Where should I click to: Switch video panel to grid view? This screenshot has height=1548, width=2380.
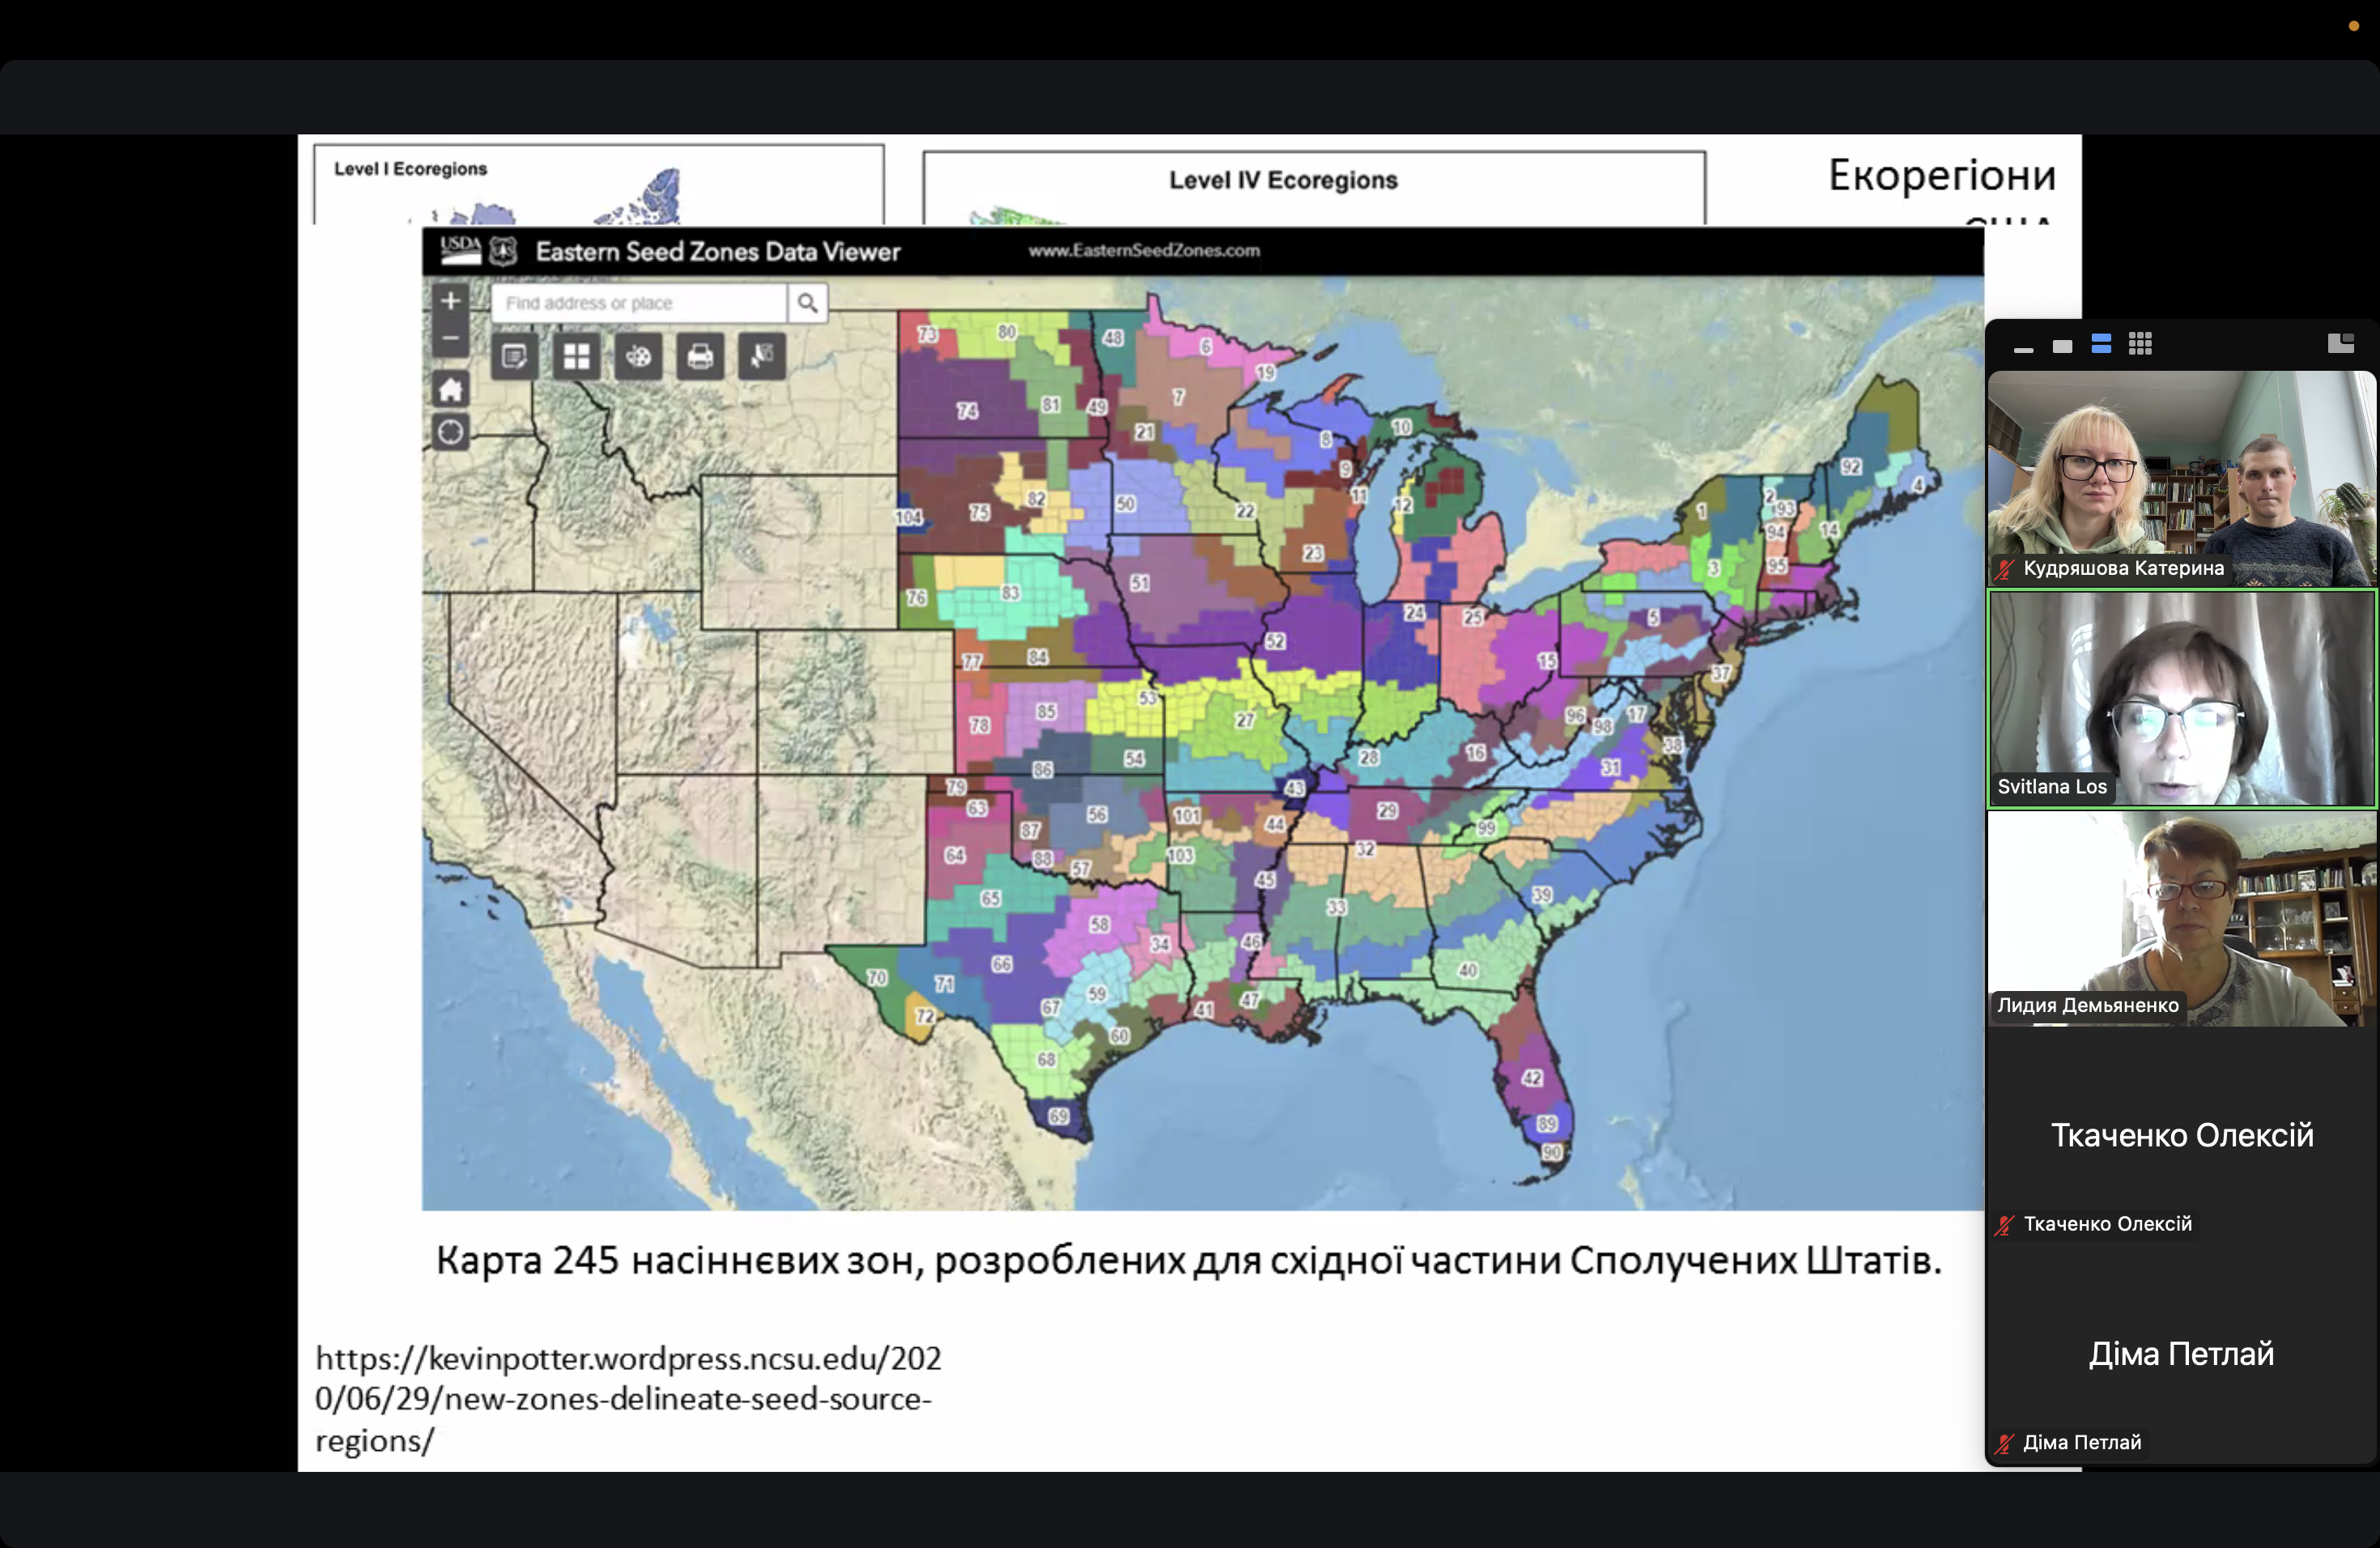click(x=2140, y=344)
